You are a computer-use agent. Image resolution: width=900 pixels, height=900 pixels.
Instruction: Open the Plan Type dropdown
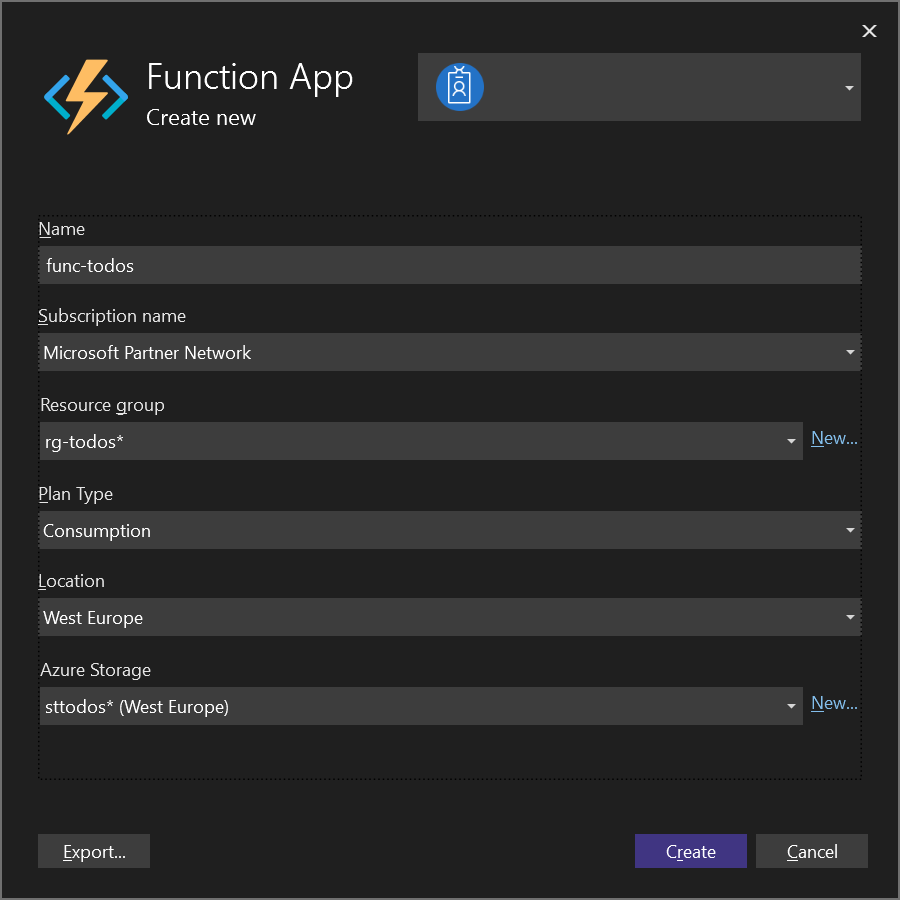849,529
